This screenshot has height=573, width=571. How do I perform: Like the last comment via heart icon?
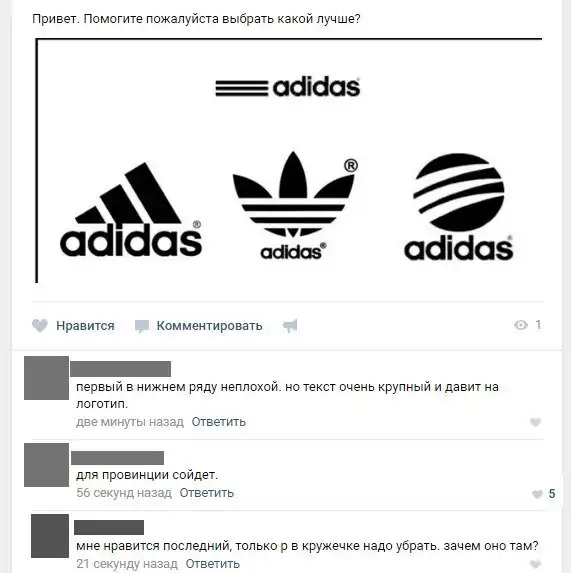(x=536, y=564)
